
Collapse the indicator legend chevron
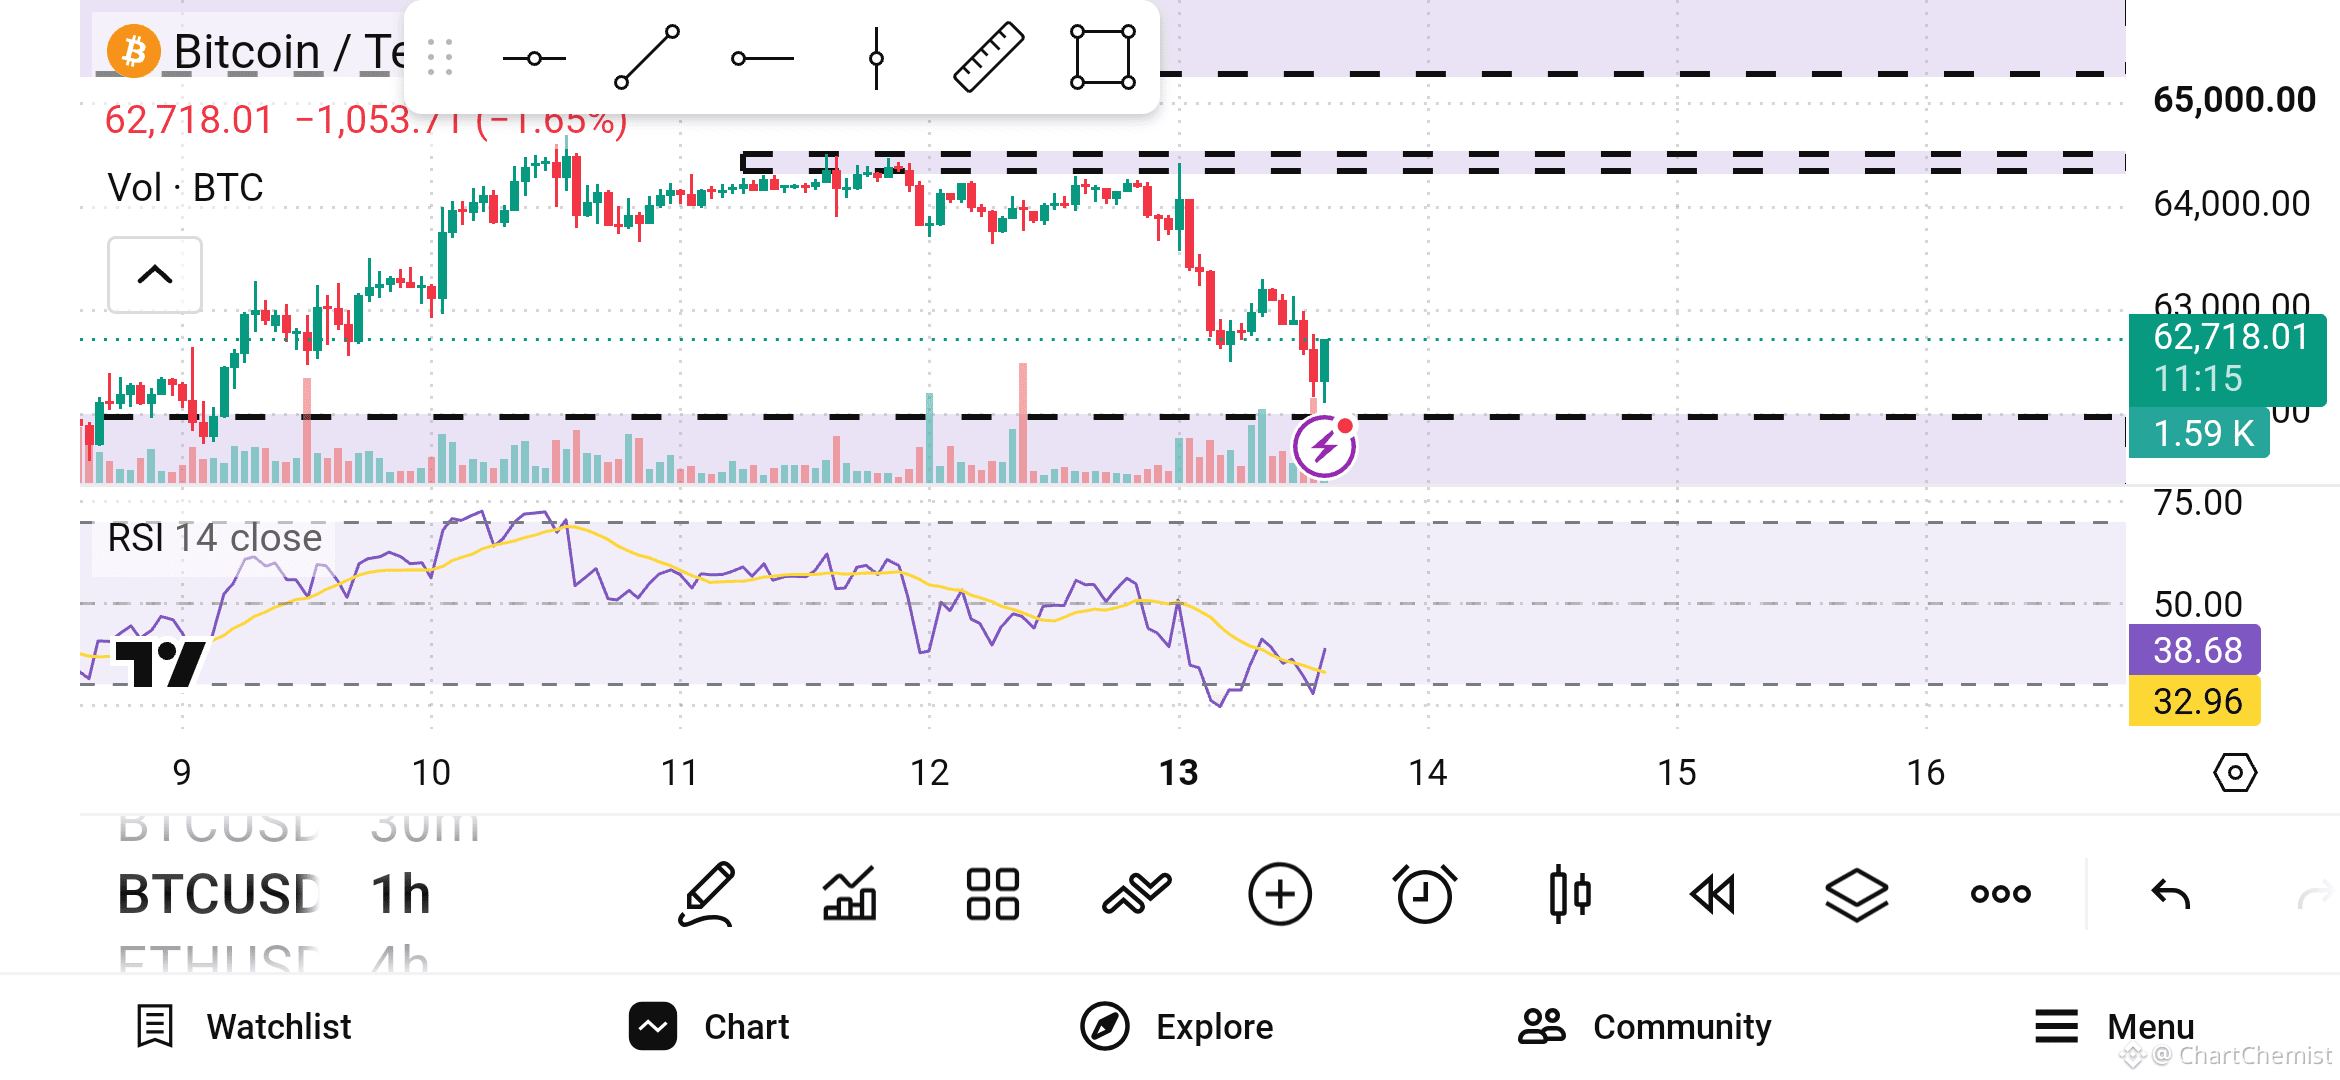click(x=155, y=275)
